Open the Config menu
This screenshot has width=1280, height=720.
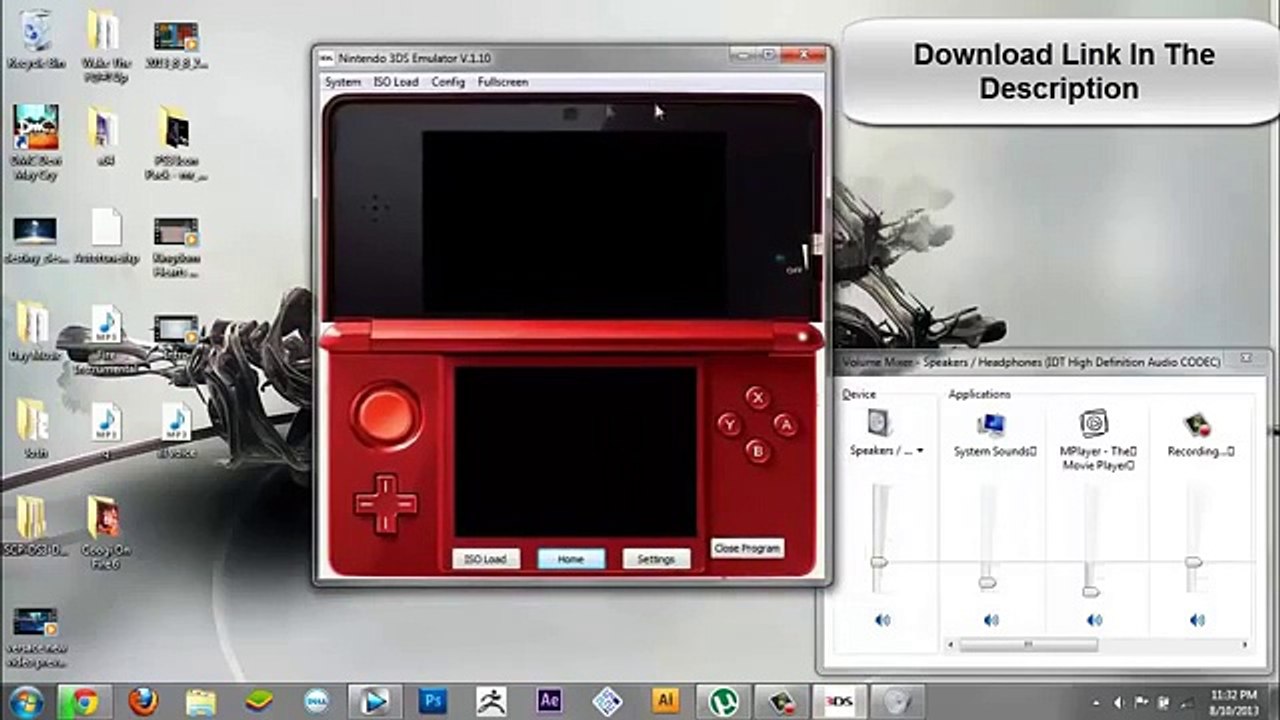pyautogui.click(x=447, y=82)
